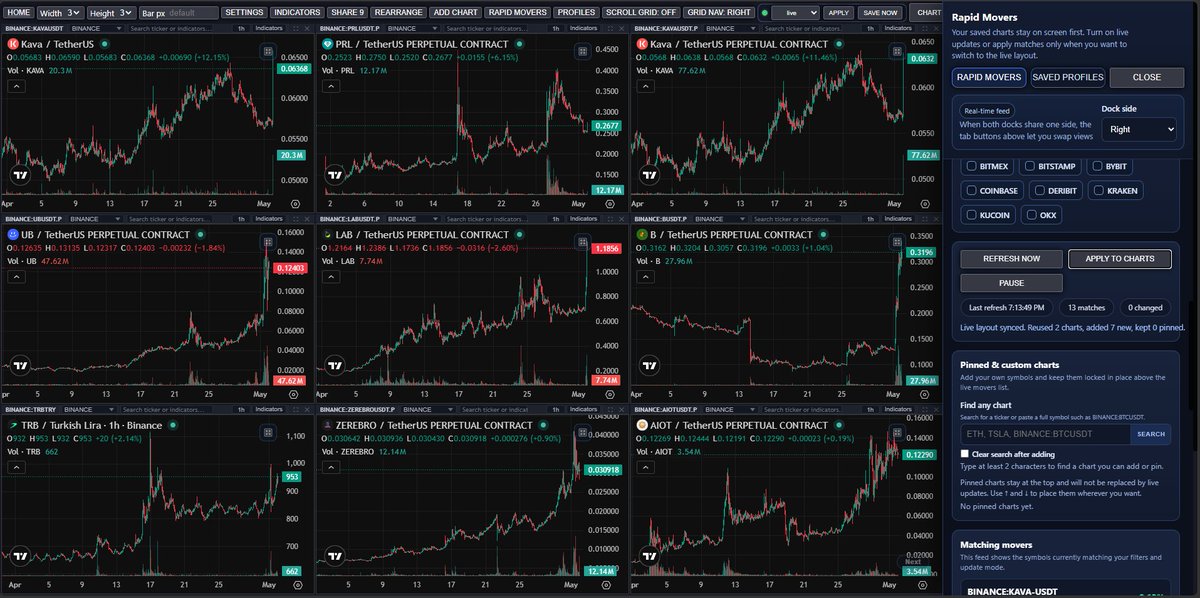Open PROFILES from the top toolbar
1200x598 pixels.
pyautogui.click(x=576, y=13)
